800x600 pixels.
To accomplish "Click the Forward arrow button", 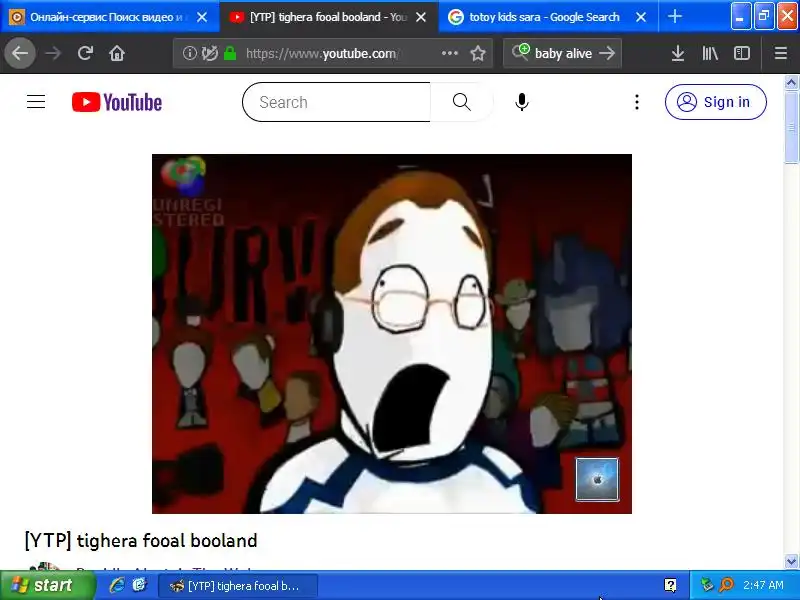I will pos(53,53).
